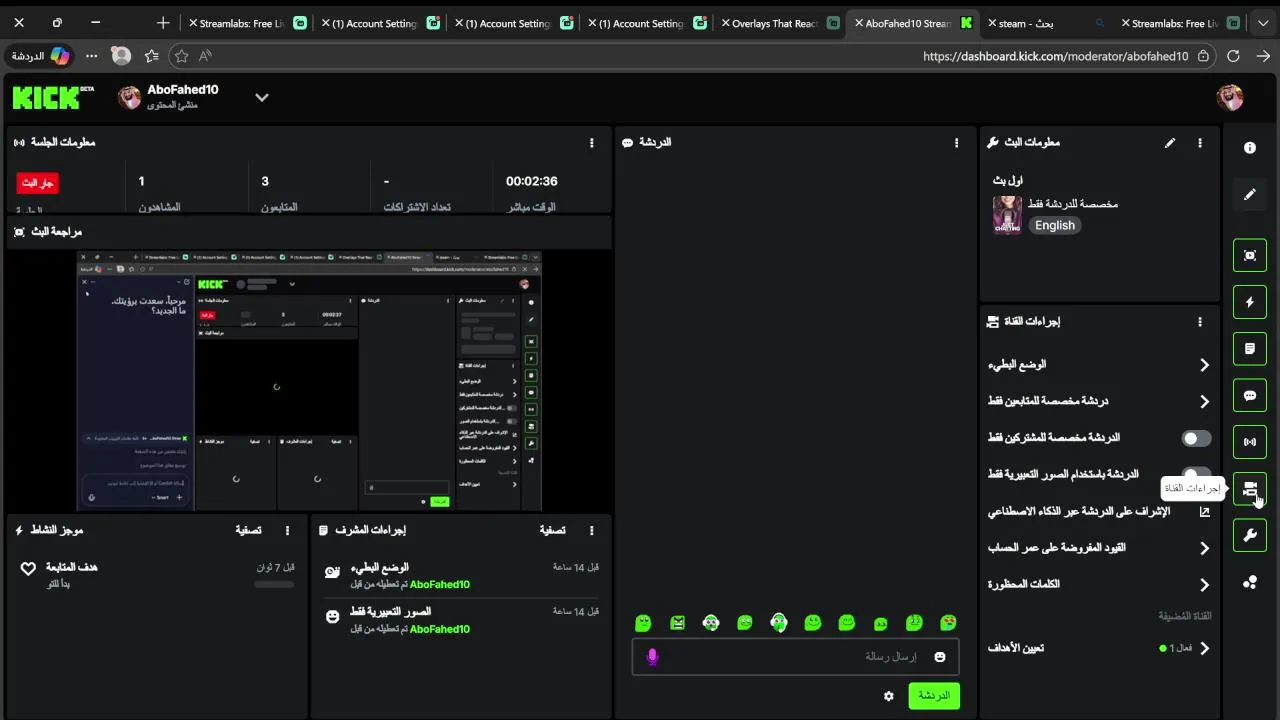The image size is (1280, 720).
Task: Open the AboFahed10 channel dropdown chevron
Action: point(261,97)
